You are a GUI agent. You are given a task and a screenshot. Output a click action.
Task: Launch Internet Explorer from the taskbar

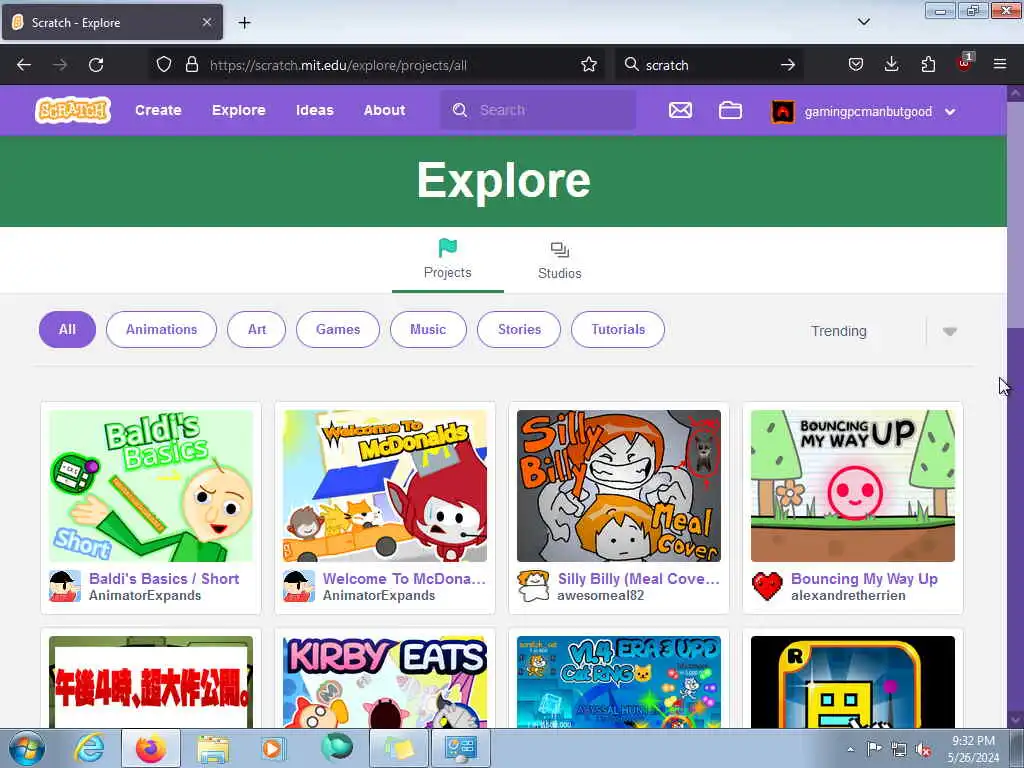89,748
